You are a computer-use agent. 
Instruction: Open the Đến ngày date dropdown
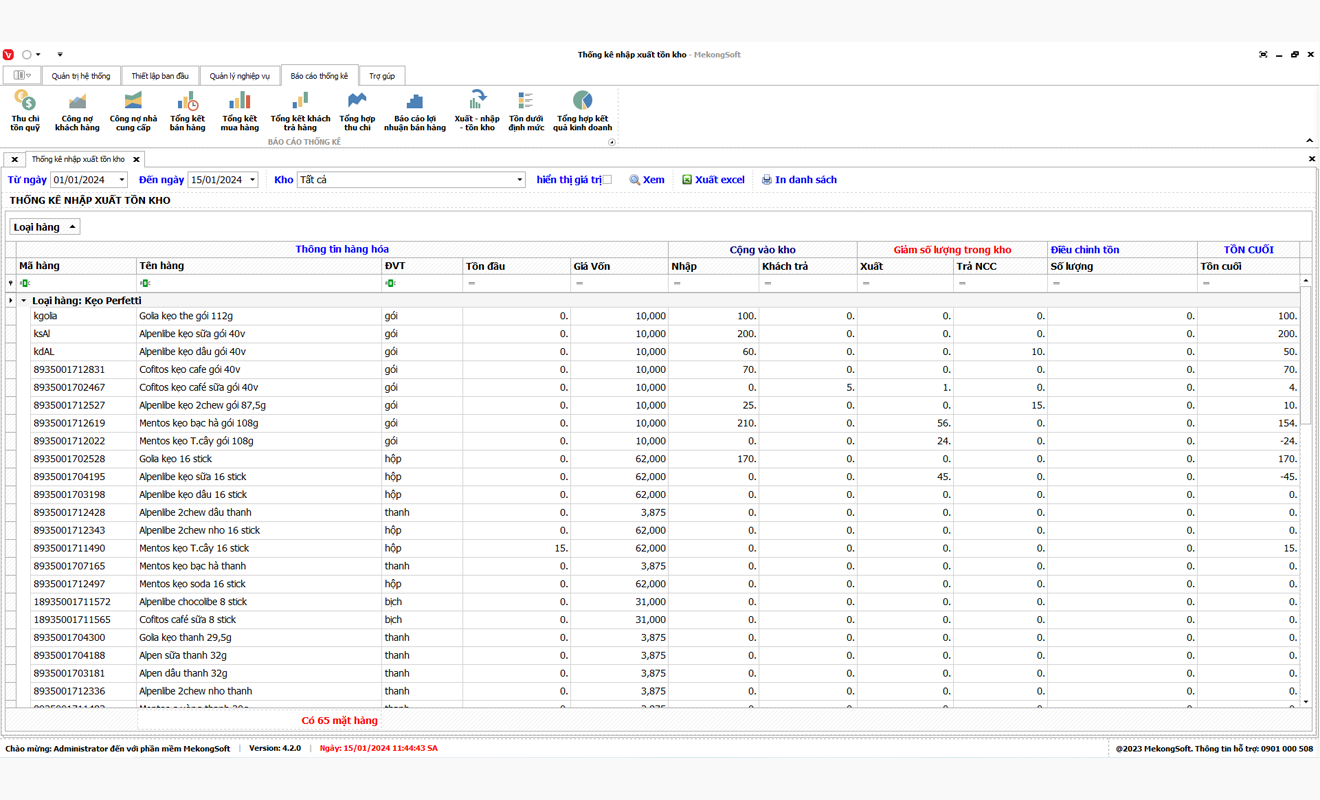coord(252,180)
